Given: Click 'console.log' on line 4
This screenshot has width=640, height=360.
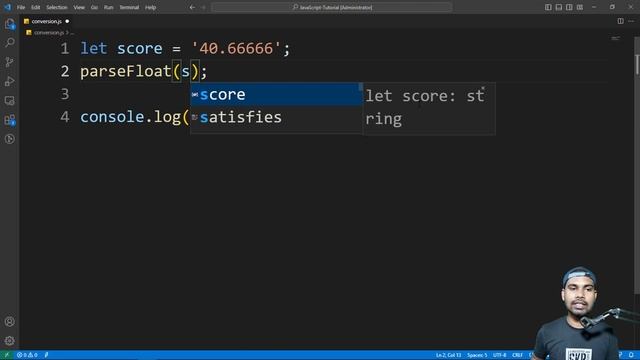Looking at the screenshot, I should click(131, 117).
